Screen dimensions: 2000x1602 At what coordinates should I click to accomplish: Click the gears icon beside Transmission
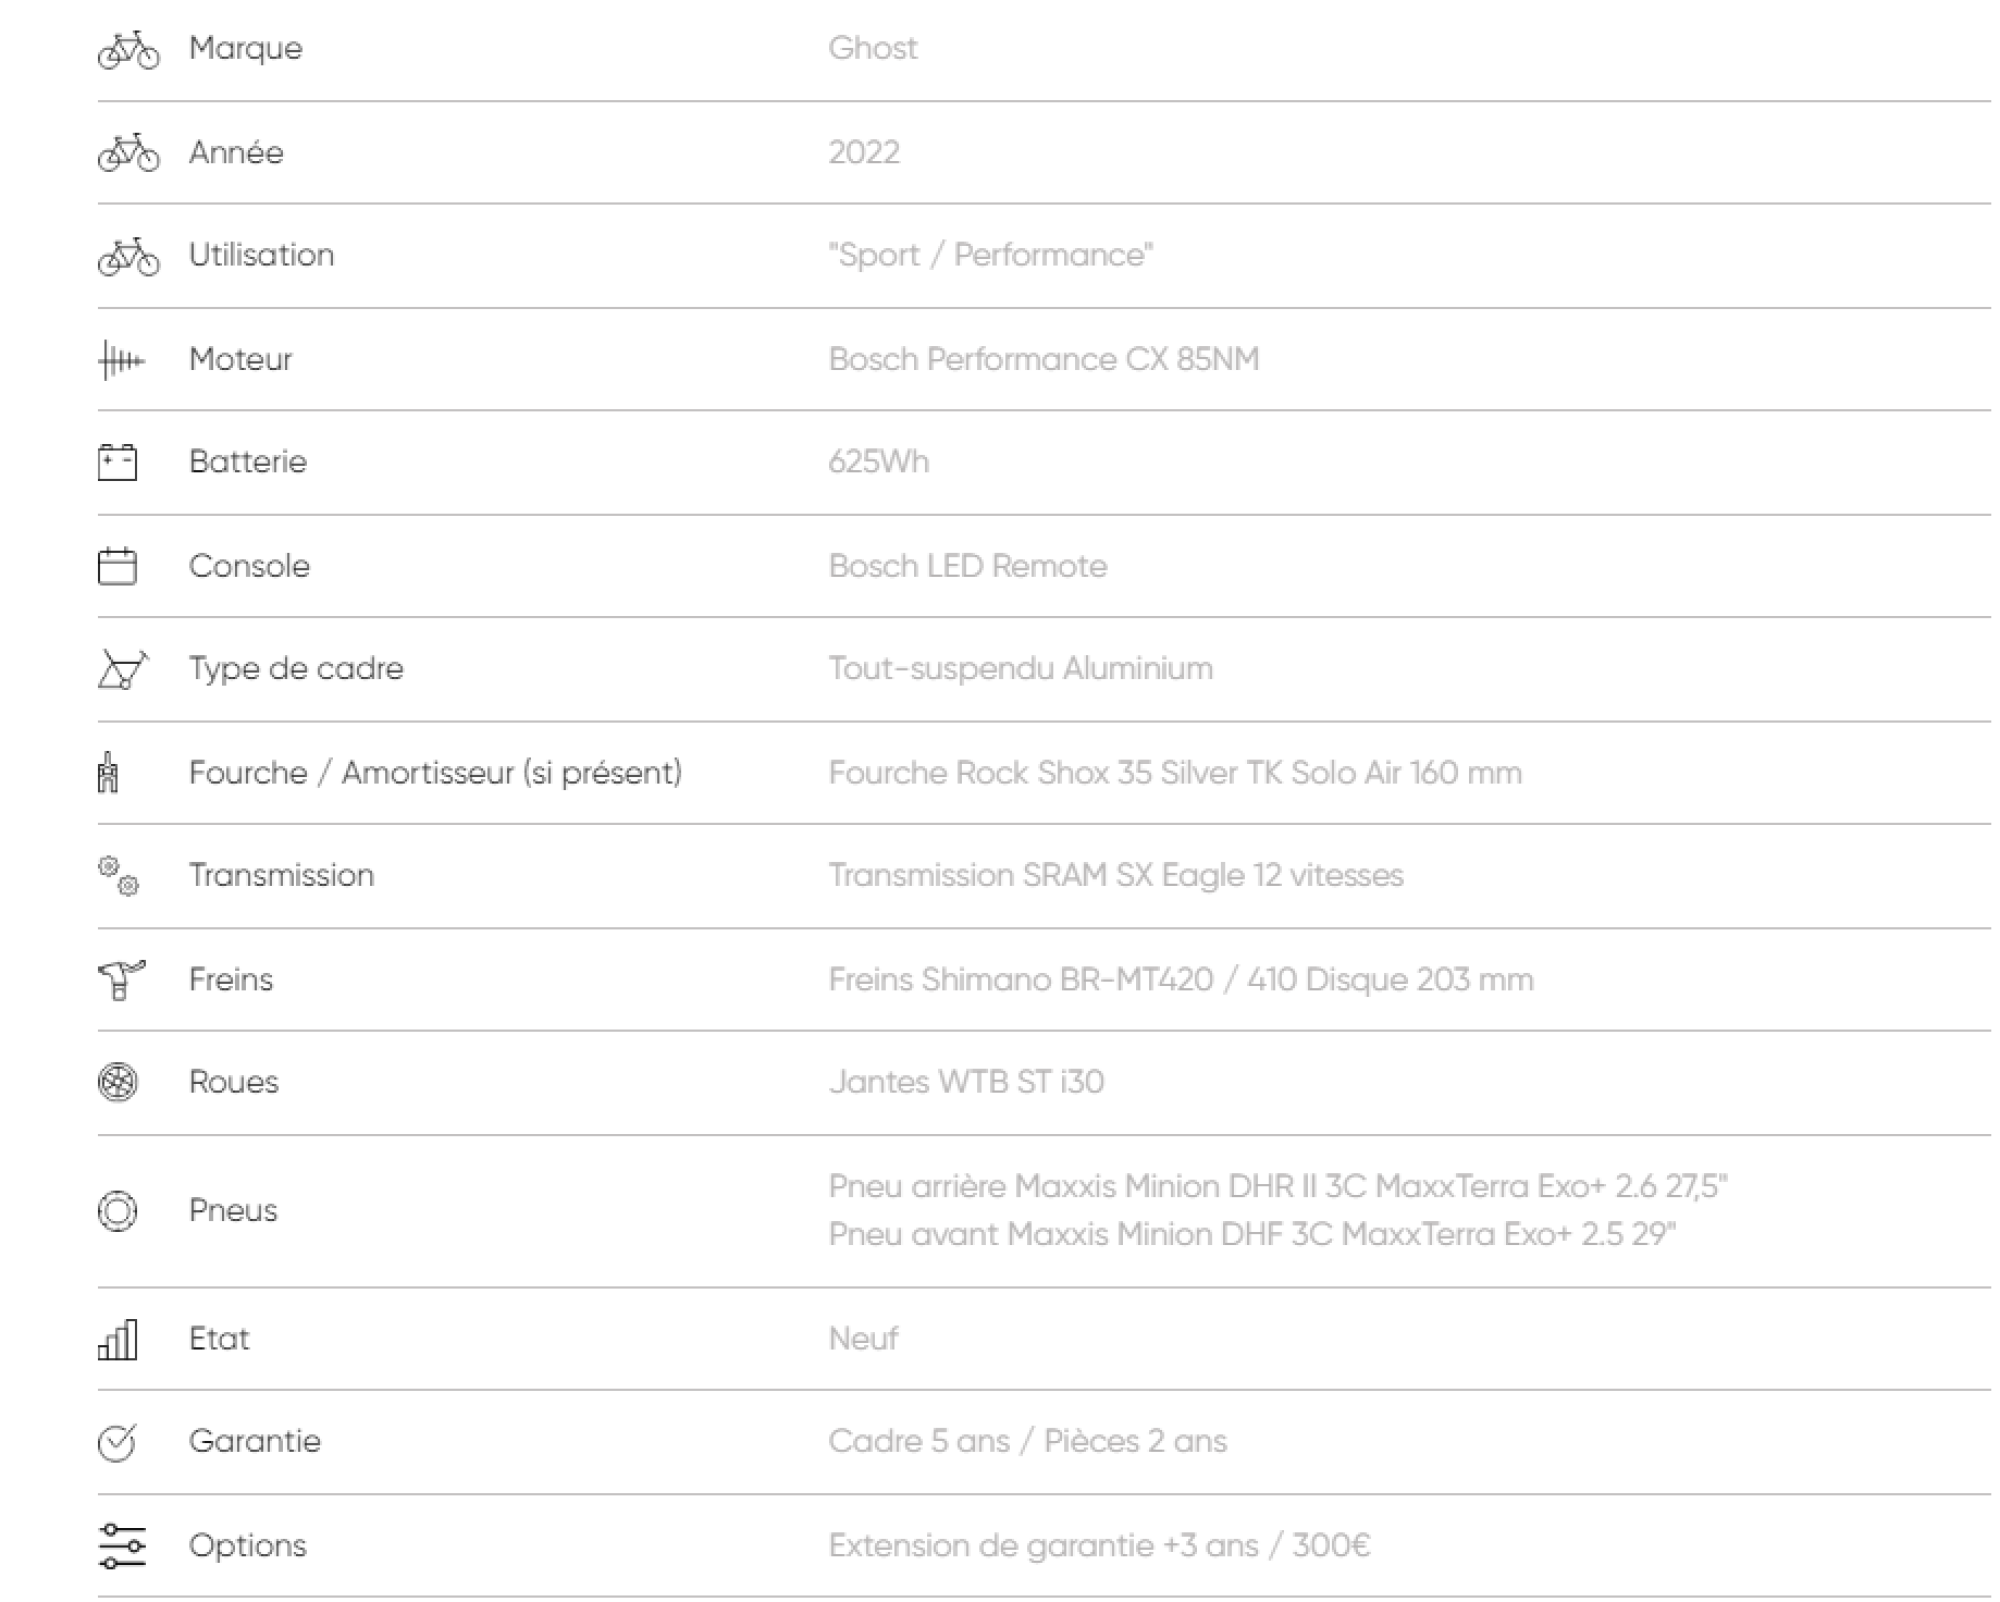[x=118, y=876]
